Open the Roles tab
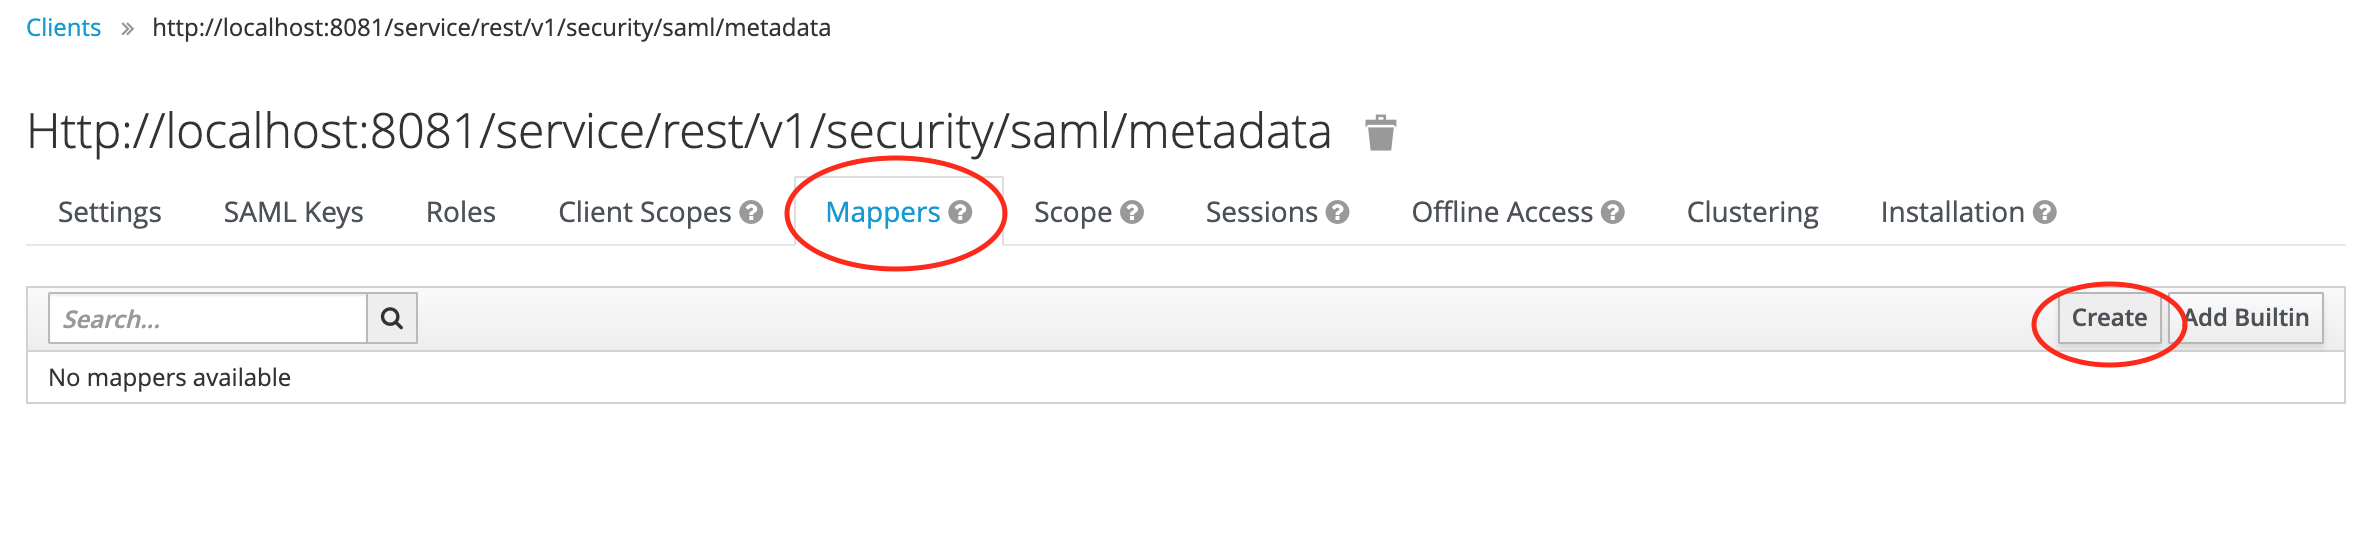Screen dimensions: 2366x554 point(461,212)
